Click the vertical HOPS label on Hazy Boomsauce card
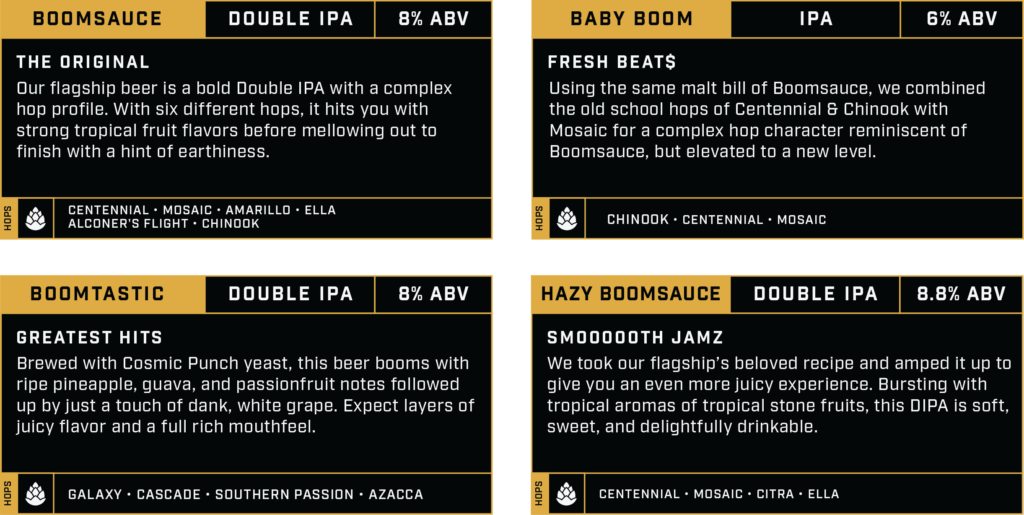Screen dimensions: 1024x515 click(x=540, y=494)
